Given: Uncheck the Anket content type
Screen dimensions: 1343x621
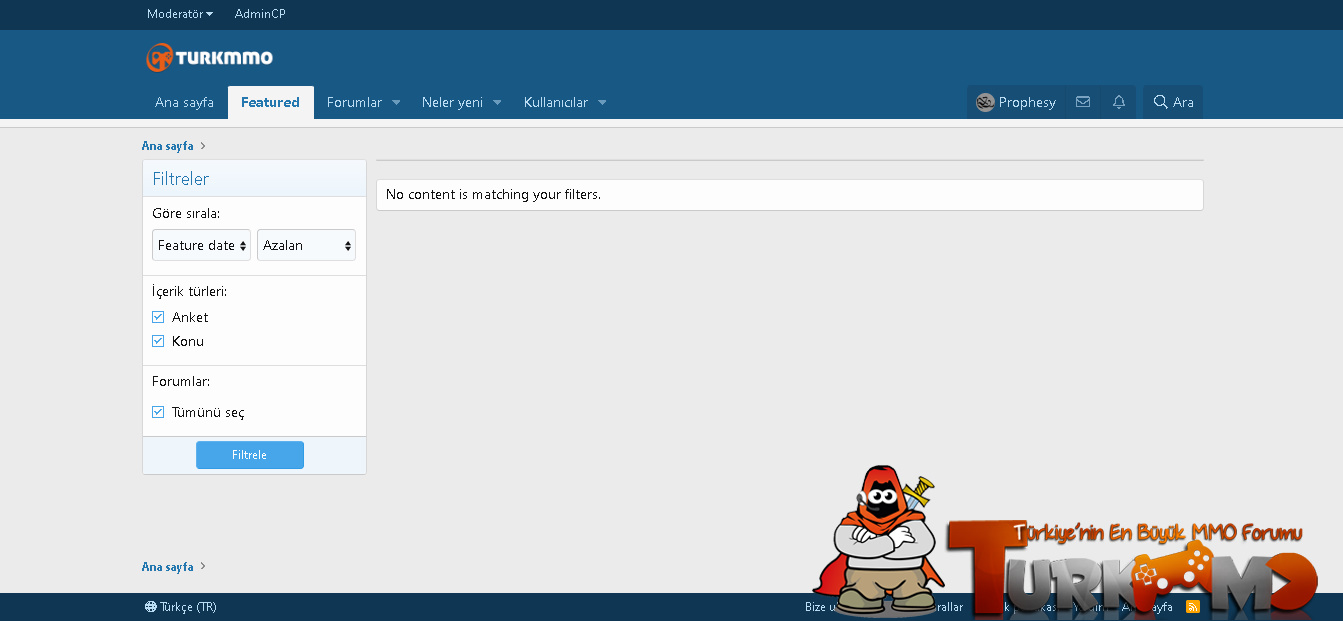Looking at the screenshot, I should pyautogui.click(x=158, y=316).
